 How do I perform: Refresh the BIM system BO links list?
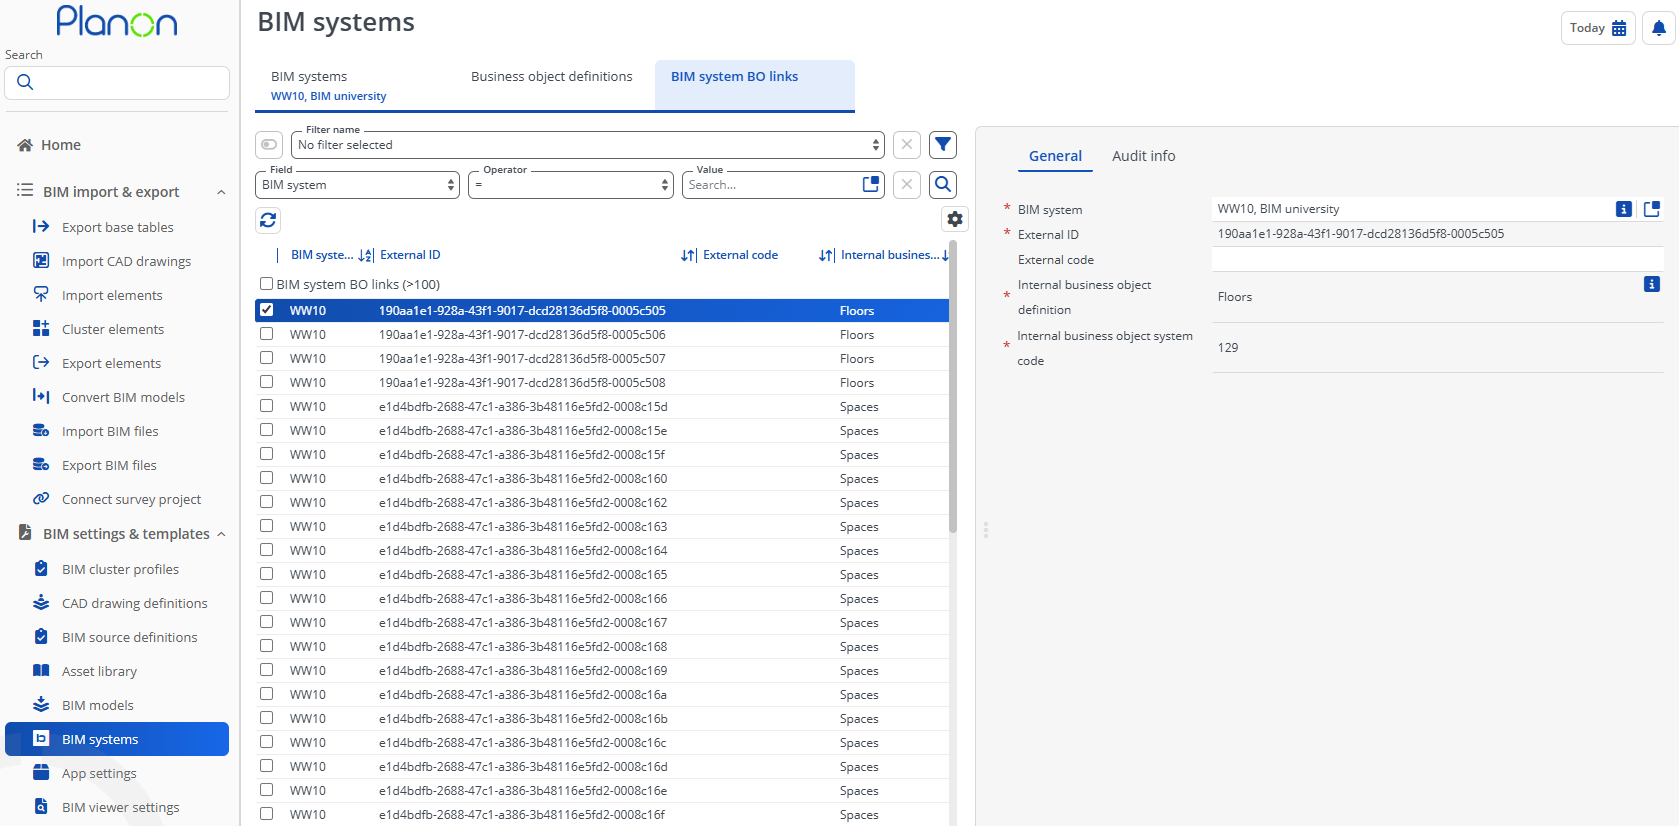click(268, 220)
